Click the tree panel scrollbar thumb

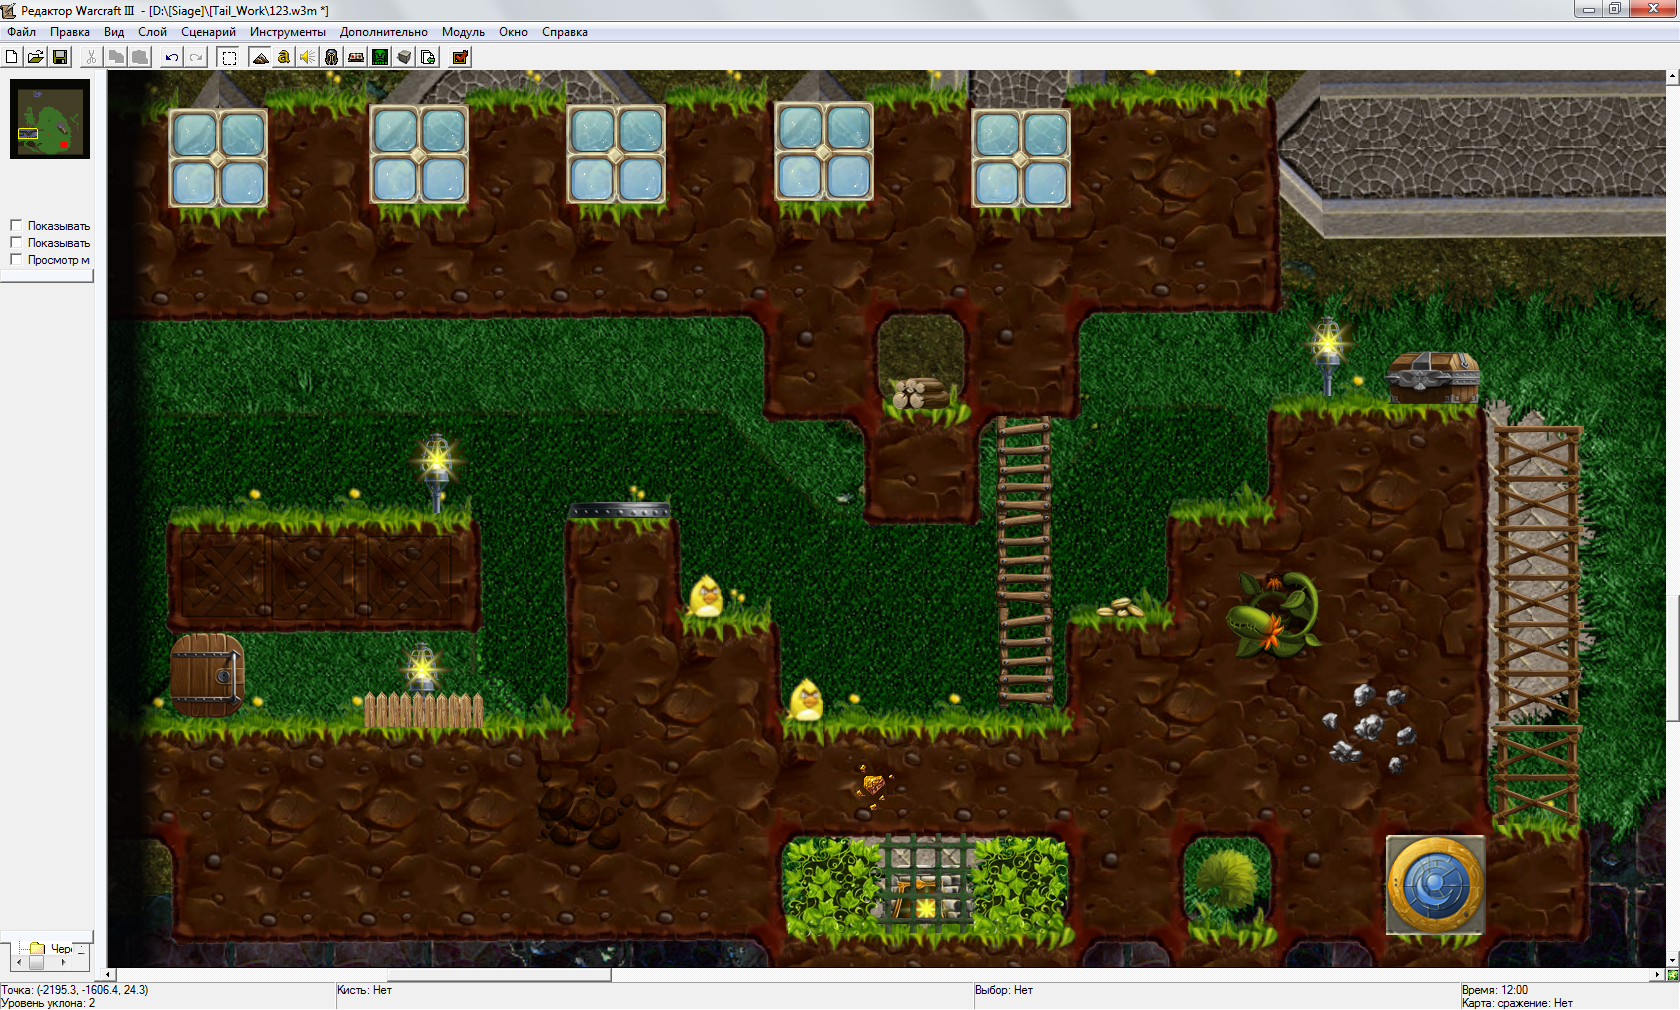click(x=36, y=962)
